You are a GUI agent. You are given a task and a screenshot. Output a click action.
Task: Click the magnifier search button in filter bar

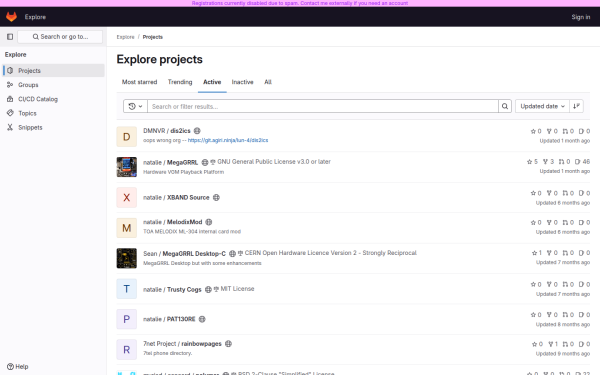pyautogui.click(x=505, y=106)
